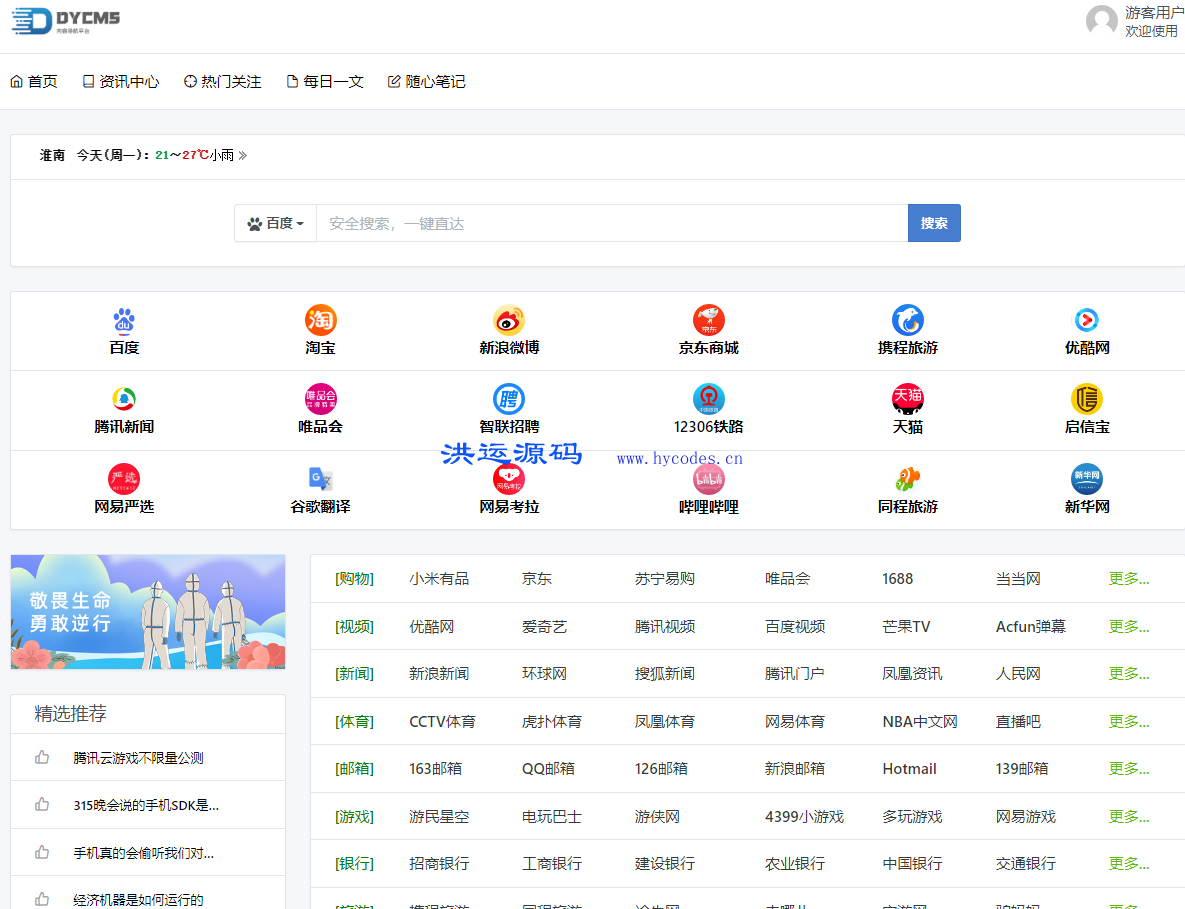Open 1688 link
The height and width of the screenshot is (909, 1185).
[897, 579]
